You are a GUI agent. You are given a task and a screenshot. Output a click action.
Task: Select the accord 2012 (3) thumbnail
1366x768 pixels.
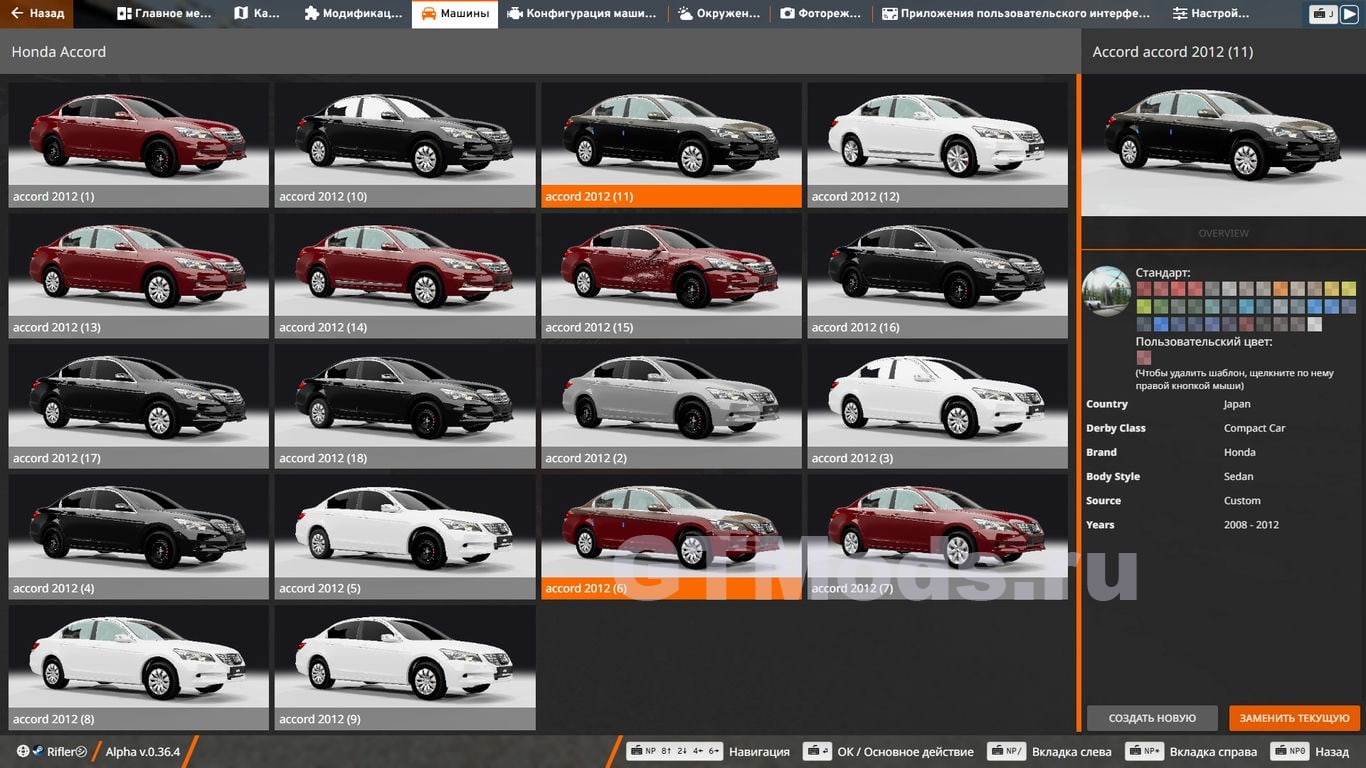pos(938,406)
